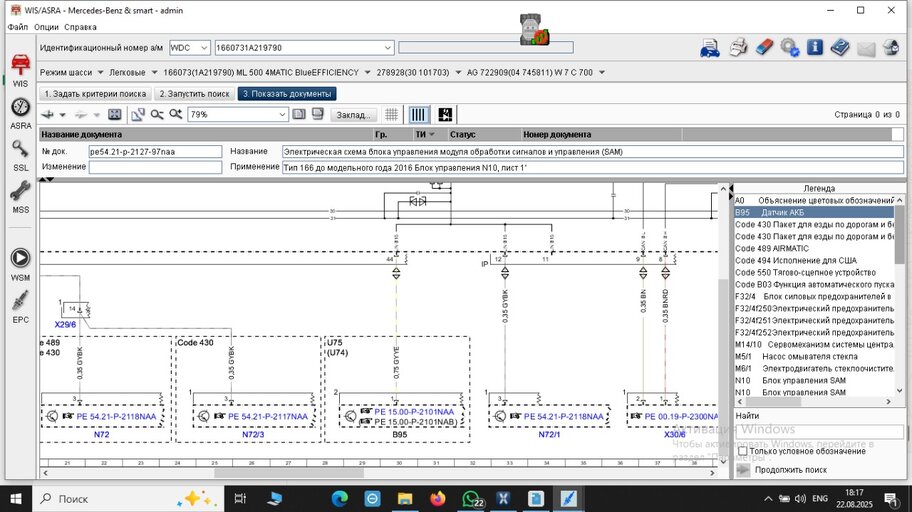The width and height of the screenshot is (912, 512).
Task: Go to step '2. Запустить поиск'
Action: 195,94
